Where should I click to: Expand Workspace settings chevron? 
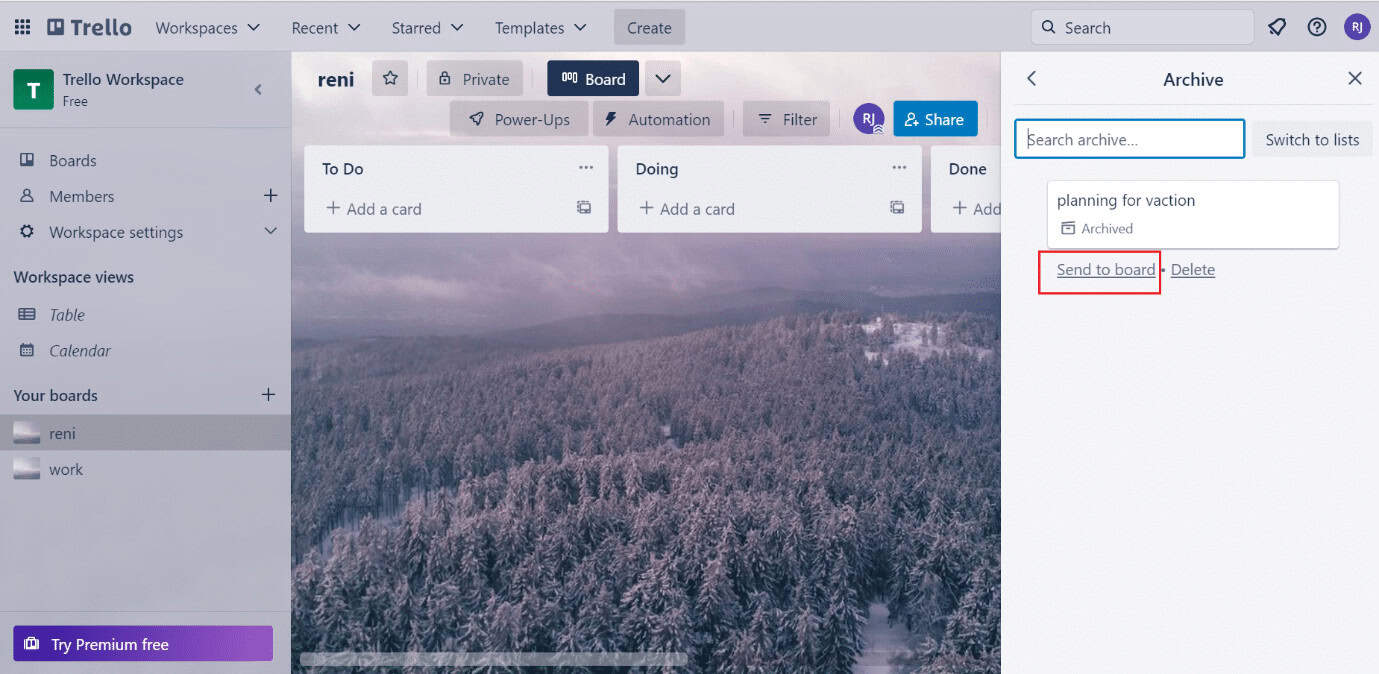click(x=270, y=232)
